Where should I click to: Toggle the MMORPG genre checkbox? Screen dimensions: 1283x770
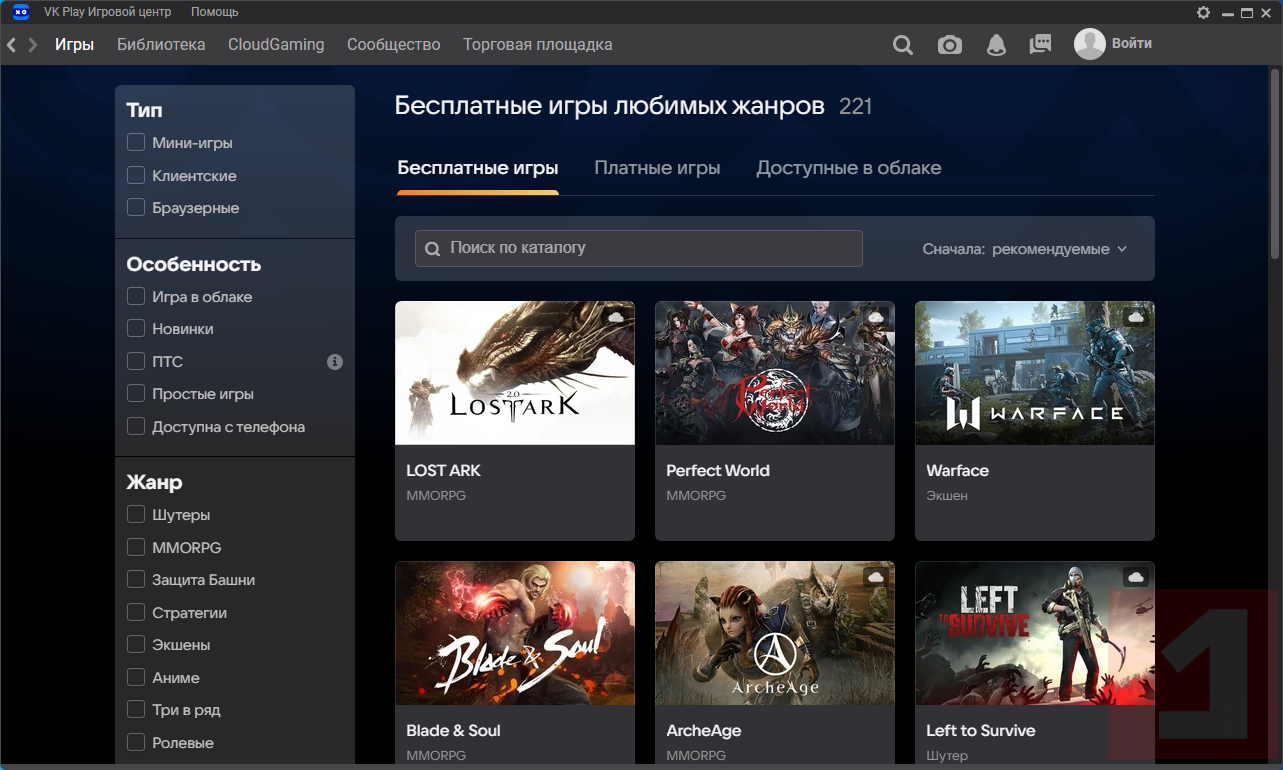click(136, 548)
